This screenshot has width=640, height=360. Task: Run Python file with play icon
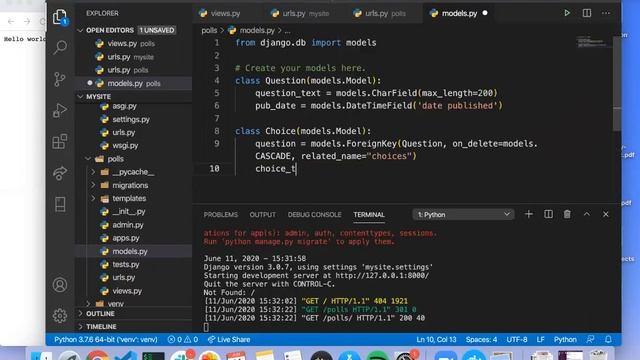point(567,13)
